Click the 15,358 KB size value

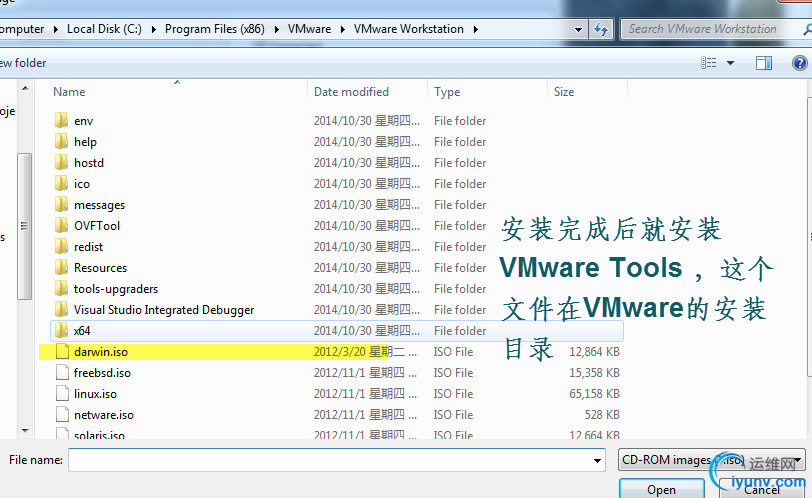click(x=594, y=373)
